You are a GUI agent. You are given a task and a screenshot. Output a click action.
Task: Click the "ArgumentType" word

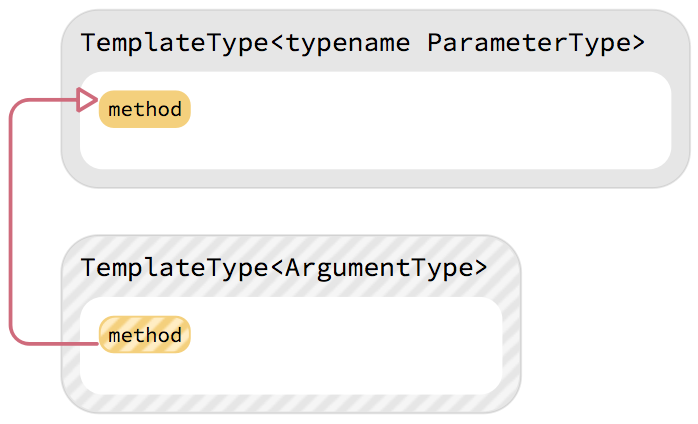point(379,269)
